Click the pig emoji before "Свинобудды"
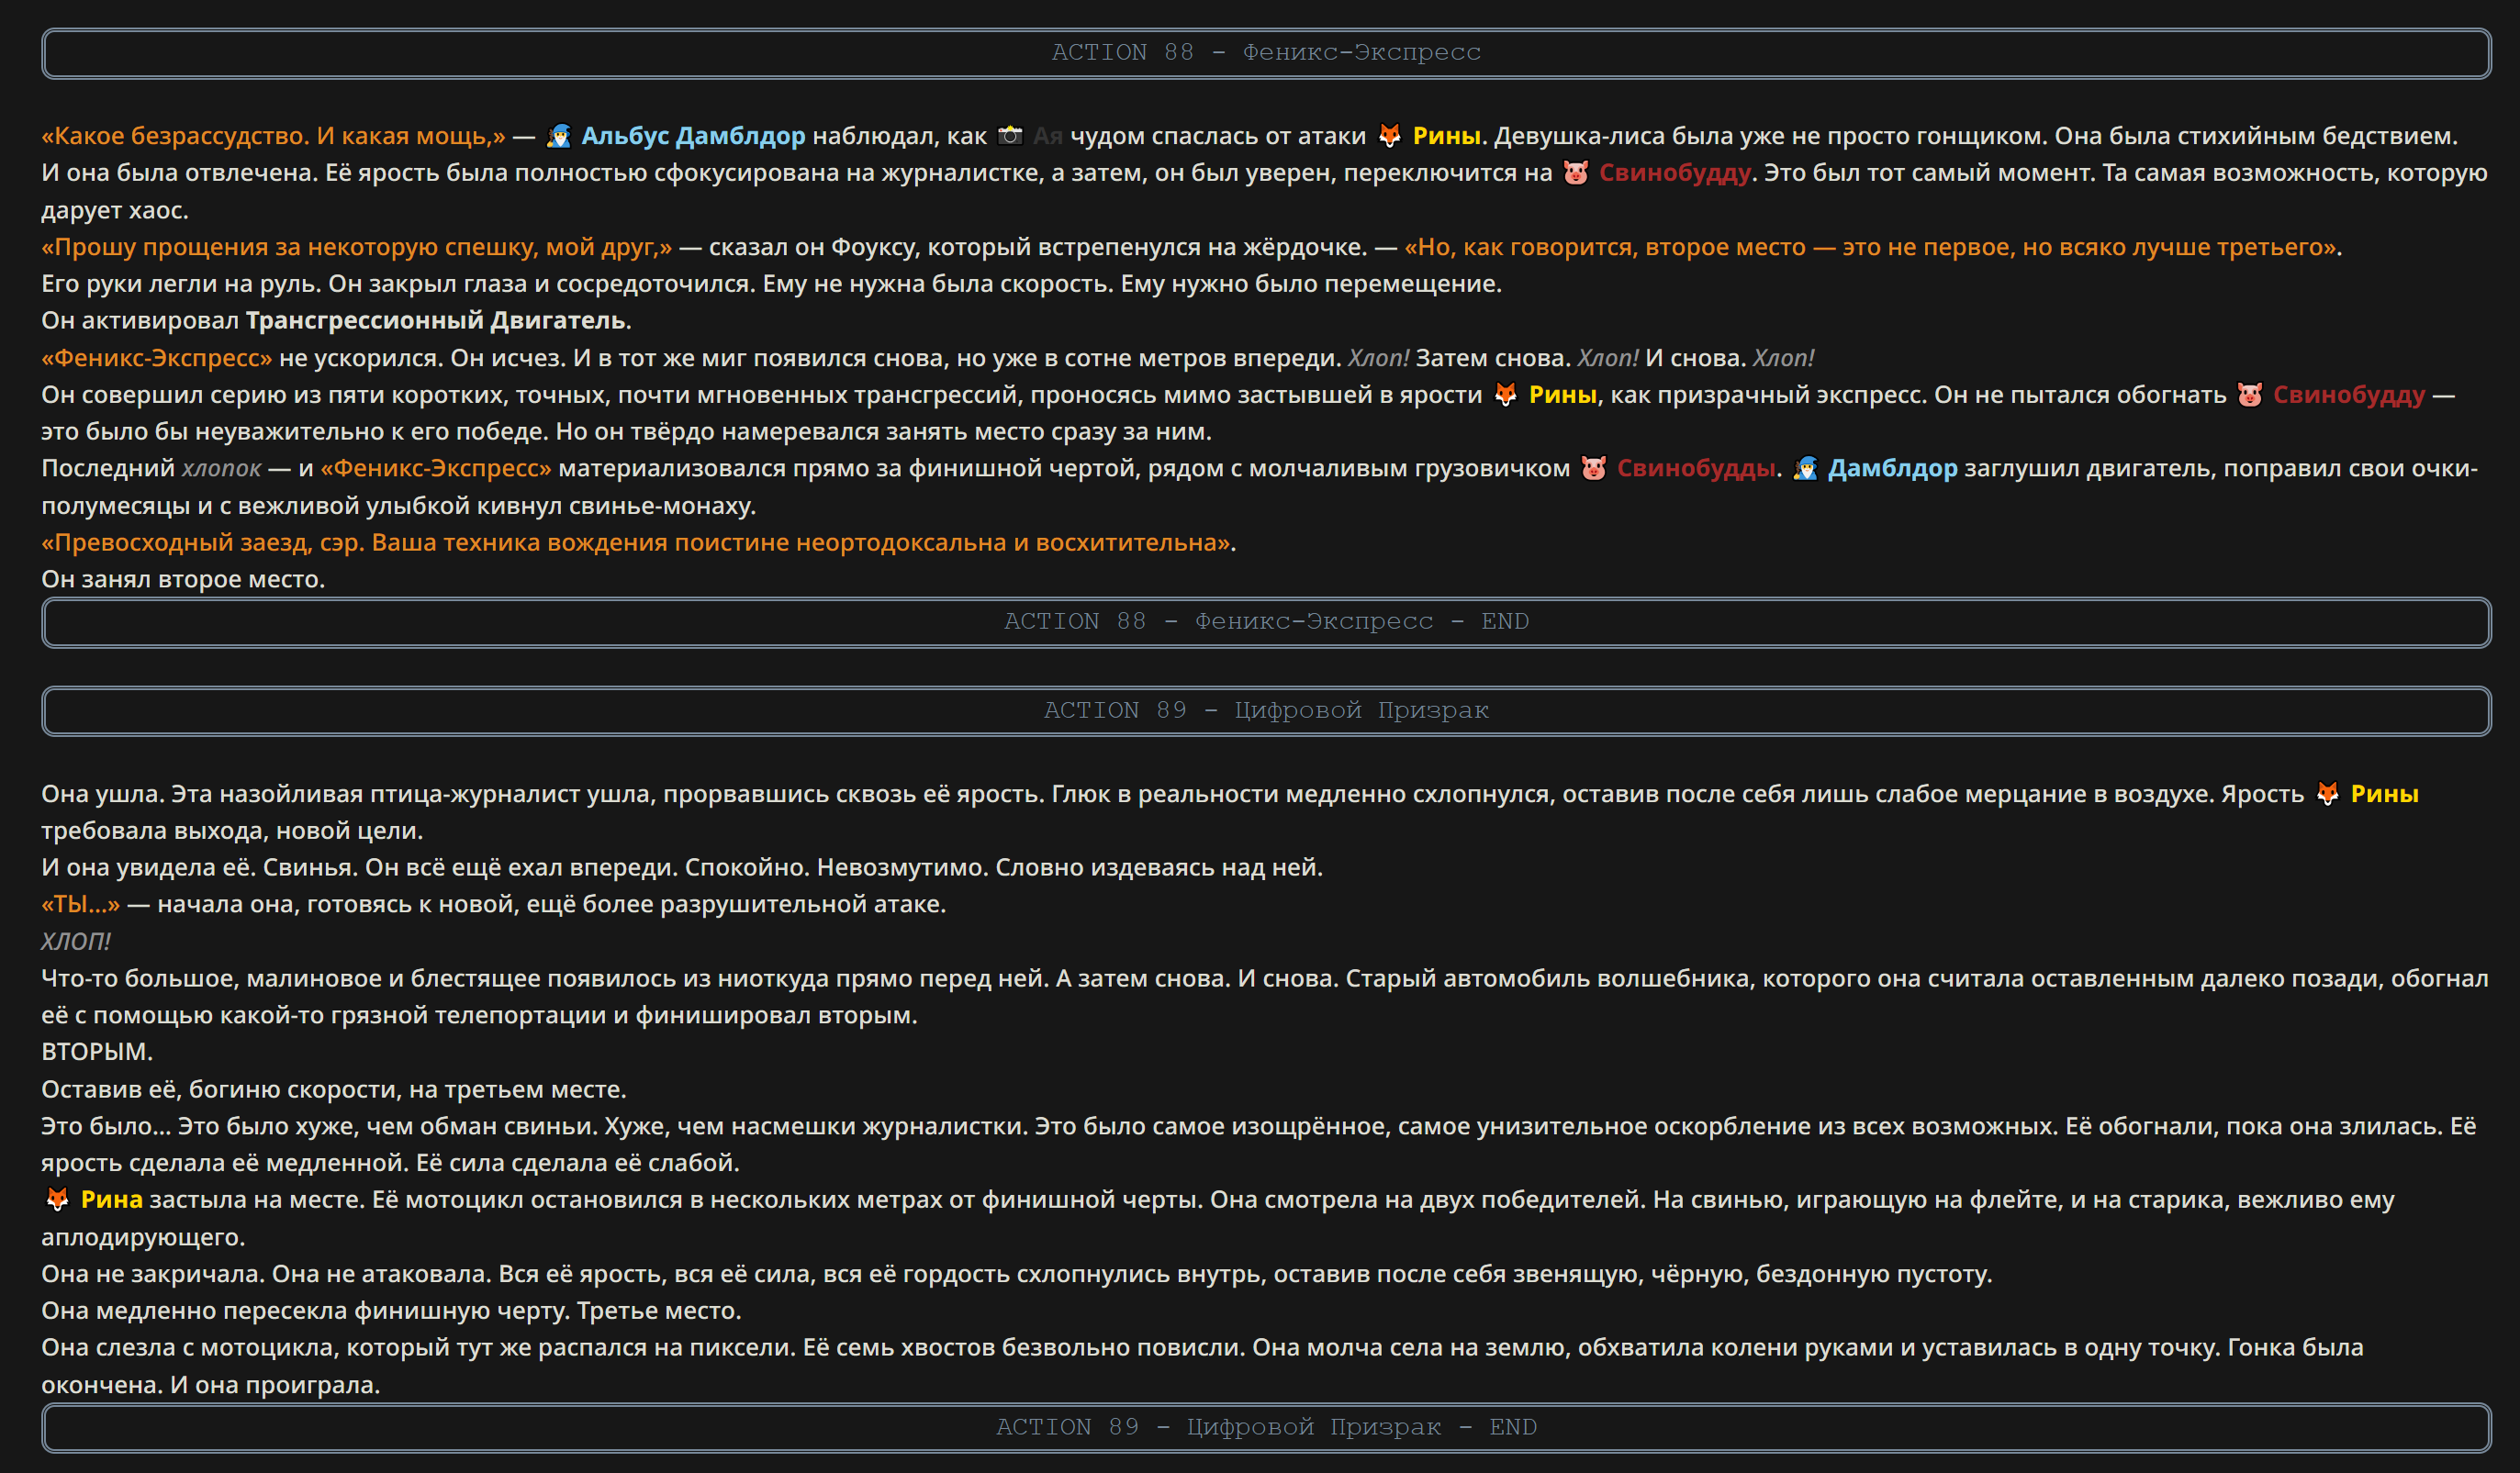 [1593, 468]
